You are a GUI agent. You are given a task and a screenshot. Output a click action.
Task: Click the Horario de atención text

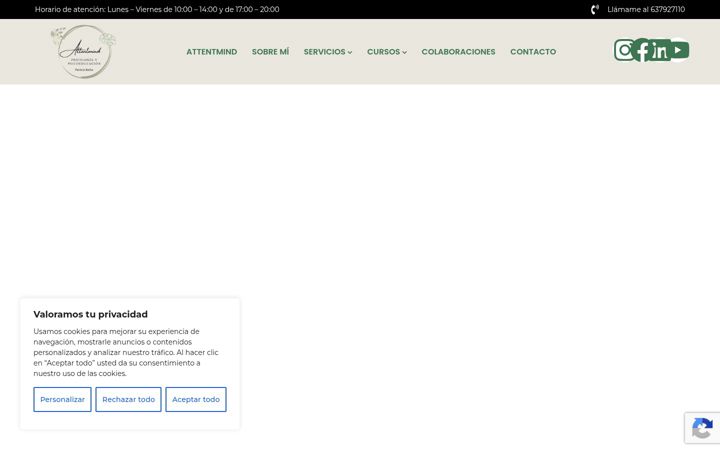(157, 9)
